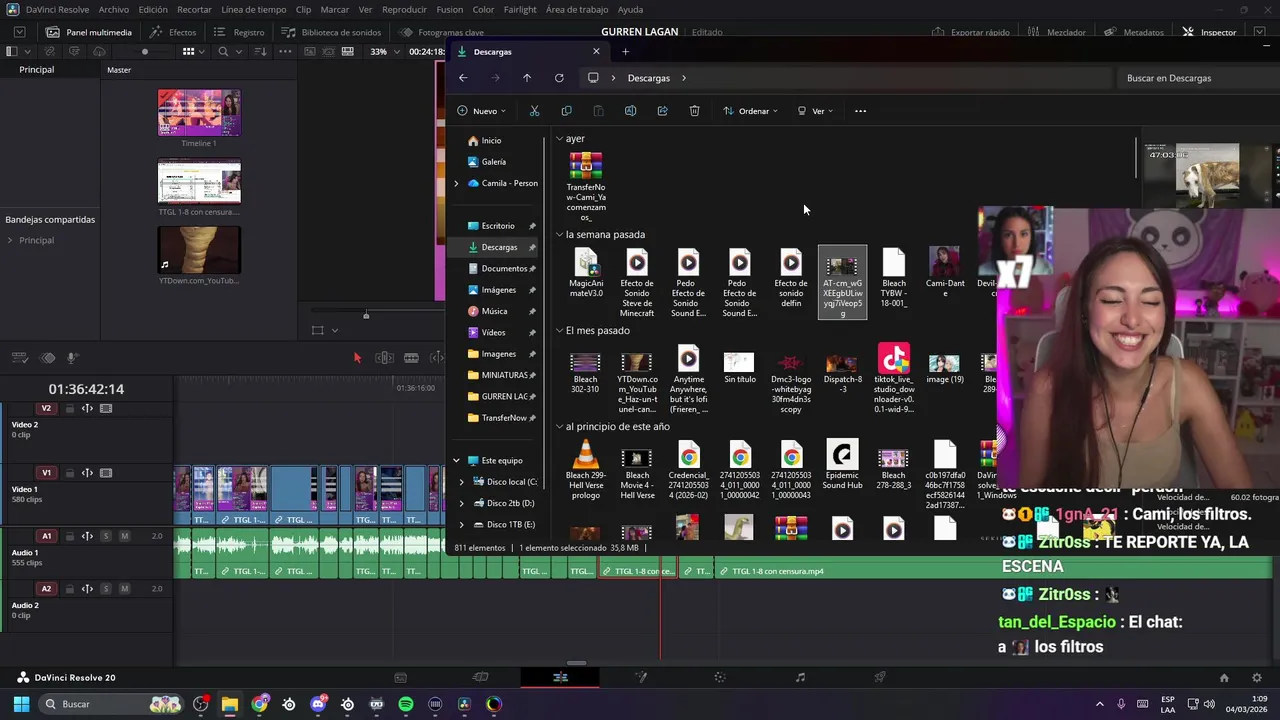Select the Trim edit tool
This screenshot has width=1280, height=720.
(x=384, y=358)
